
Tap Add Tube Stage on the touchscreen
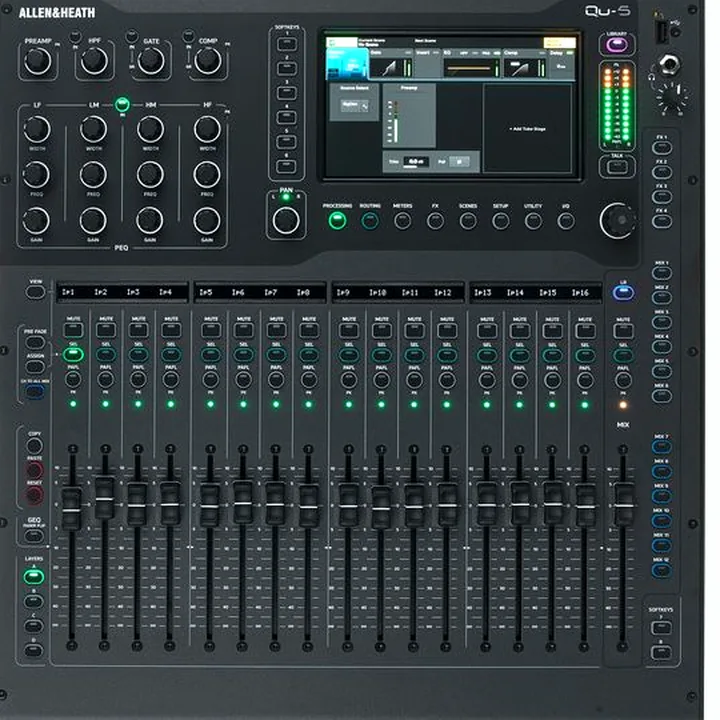528,129
